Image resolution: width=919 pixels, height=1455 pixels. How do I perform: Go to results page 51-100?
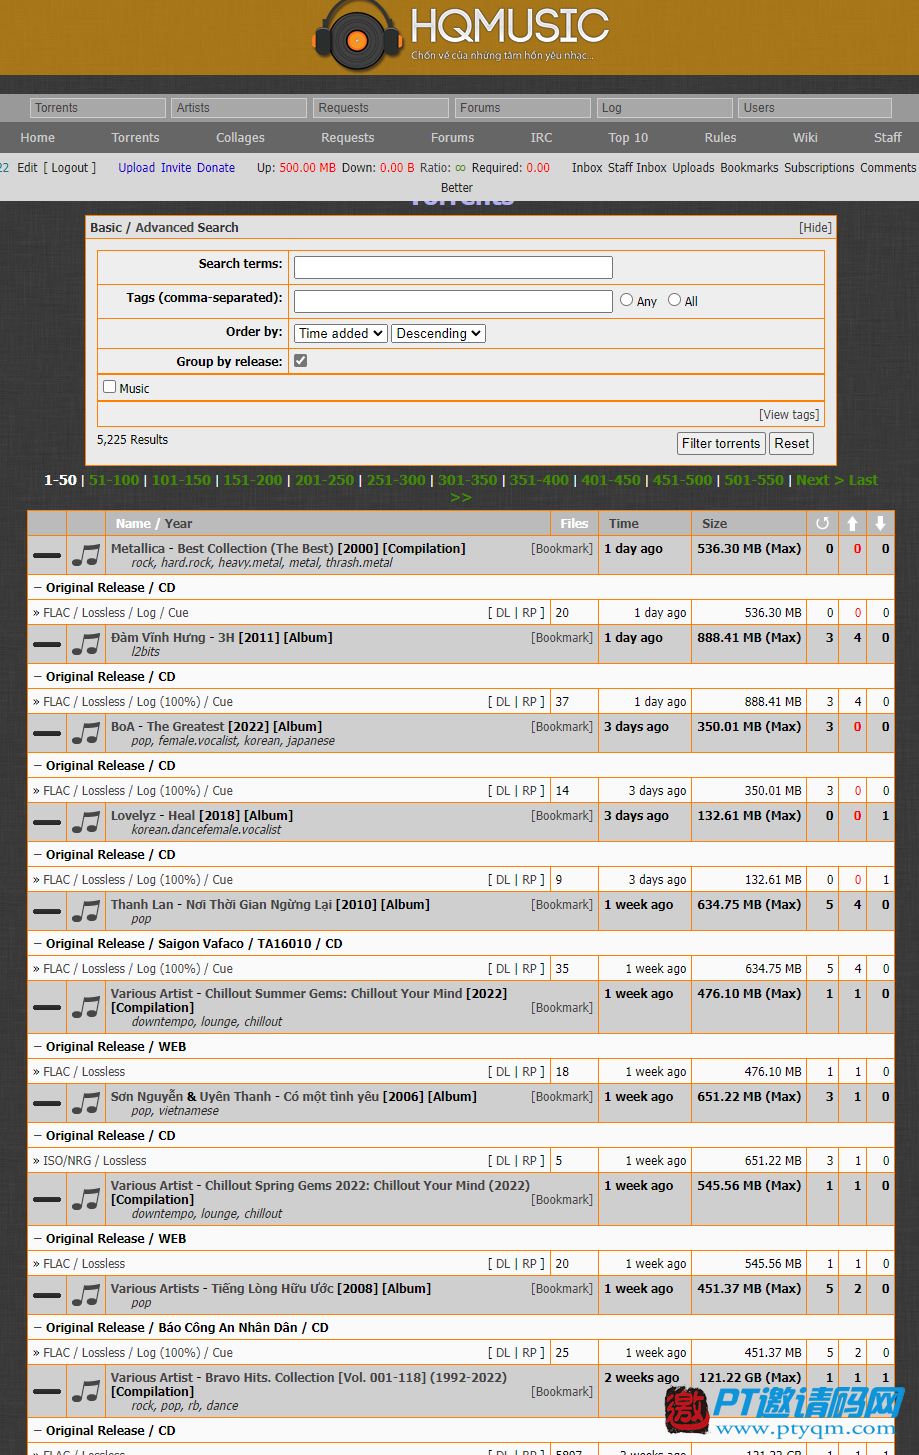[114, 480]
